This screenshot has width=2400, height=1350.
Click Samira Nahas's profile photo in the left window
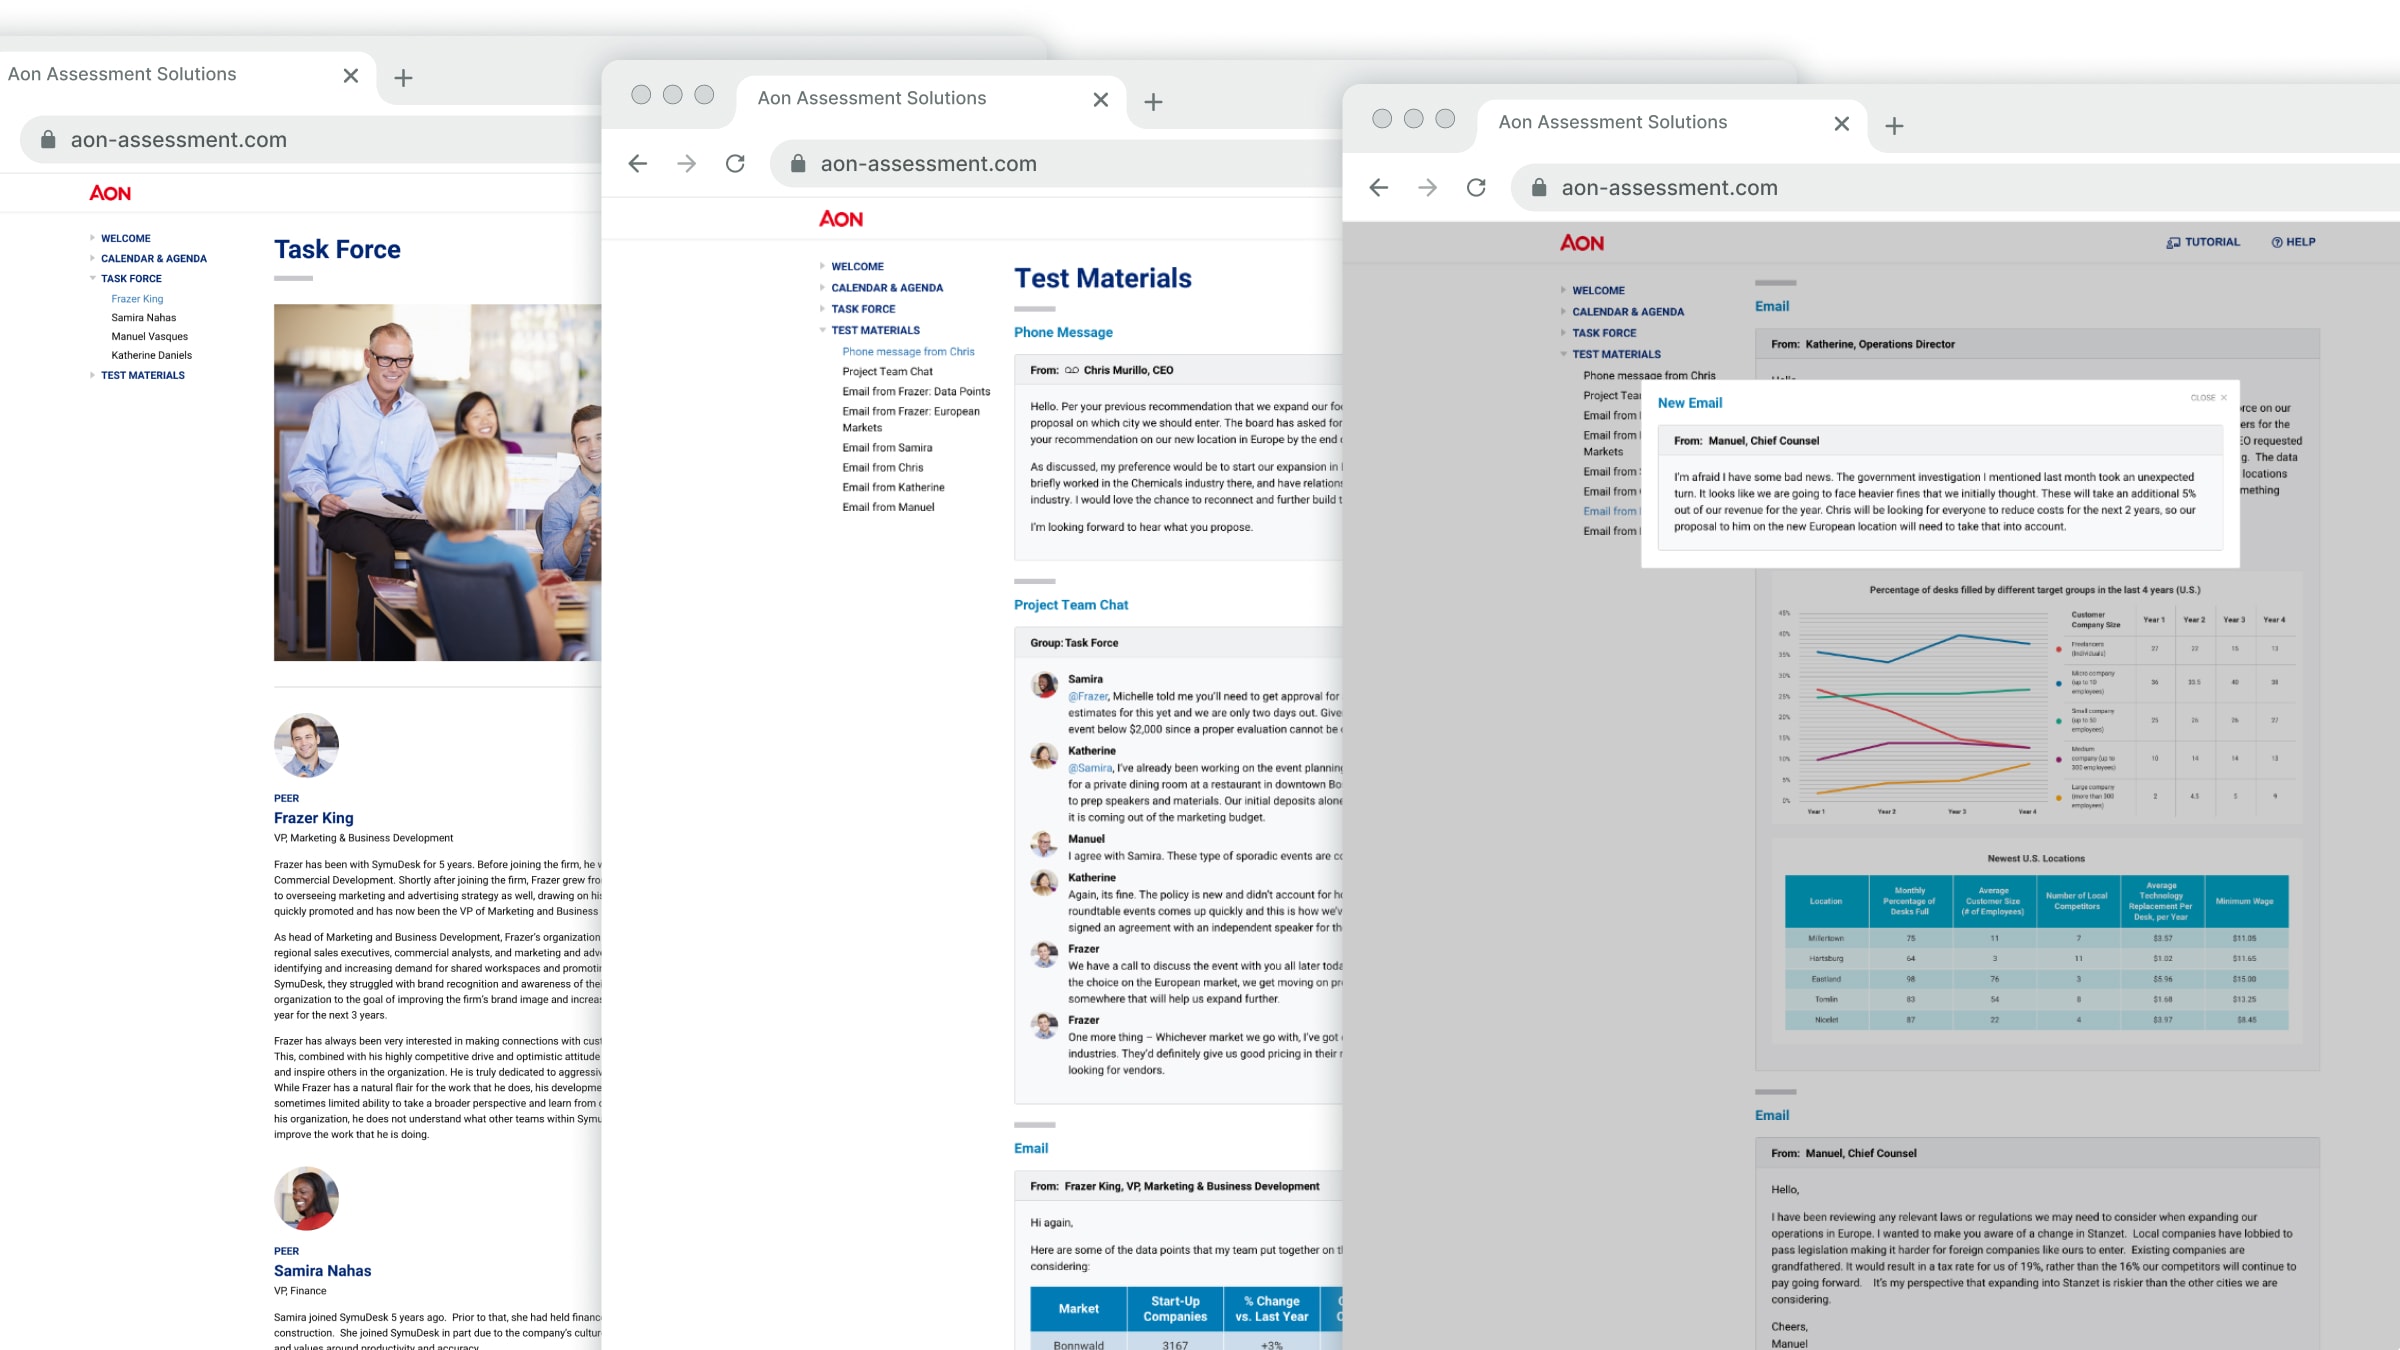pos(306,1198)
